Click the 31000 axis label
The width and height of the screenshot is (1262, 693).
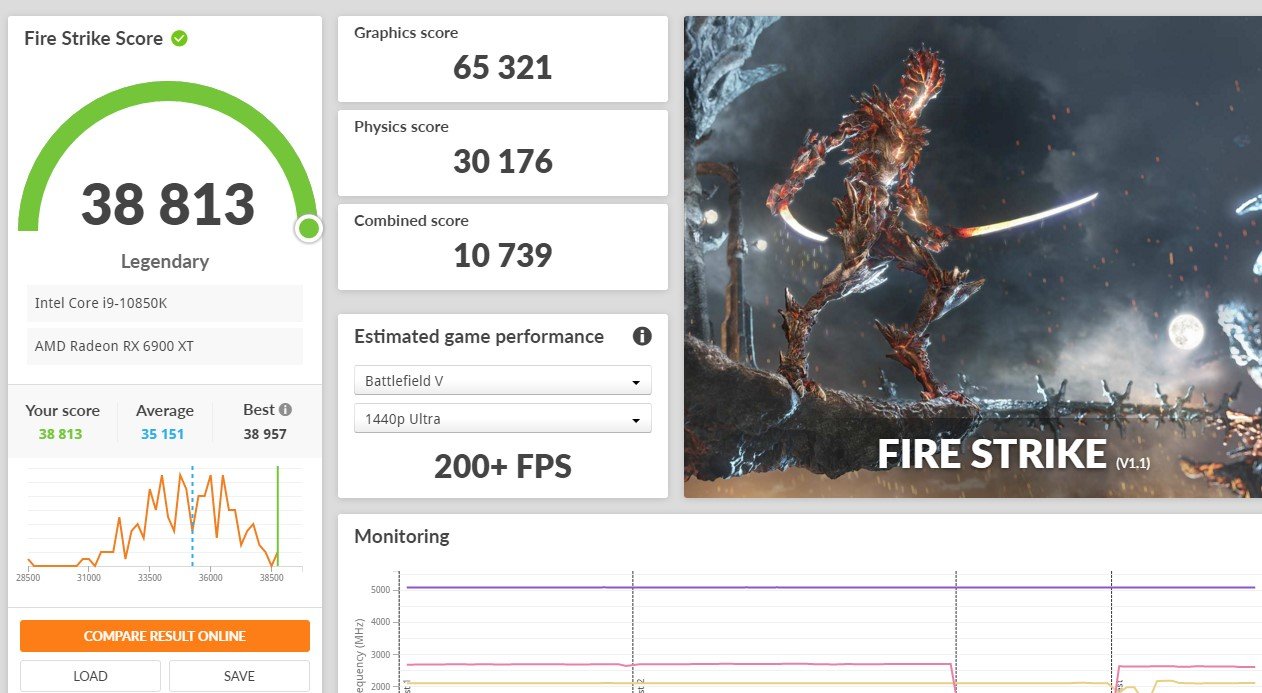click(89, 578)
